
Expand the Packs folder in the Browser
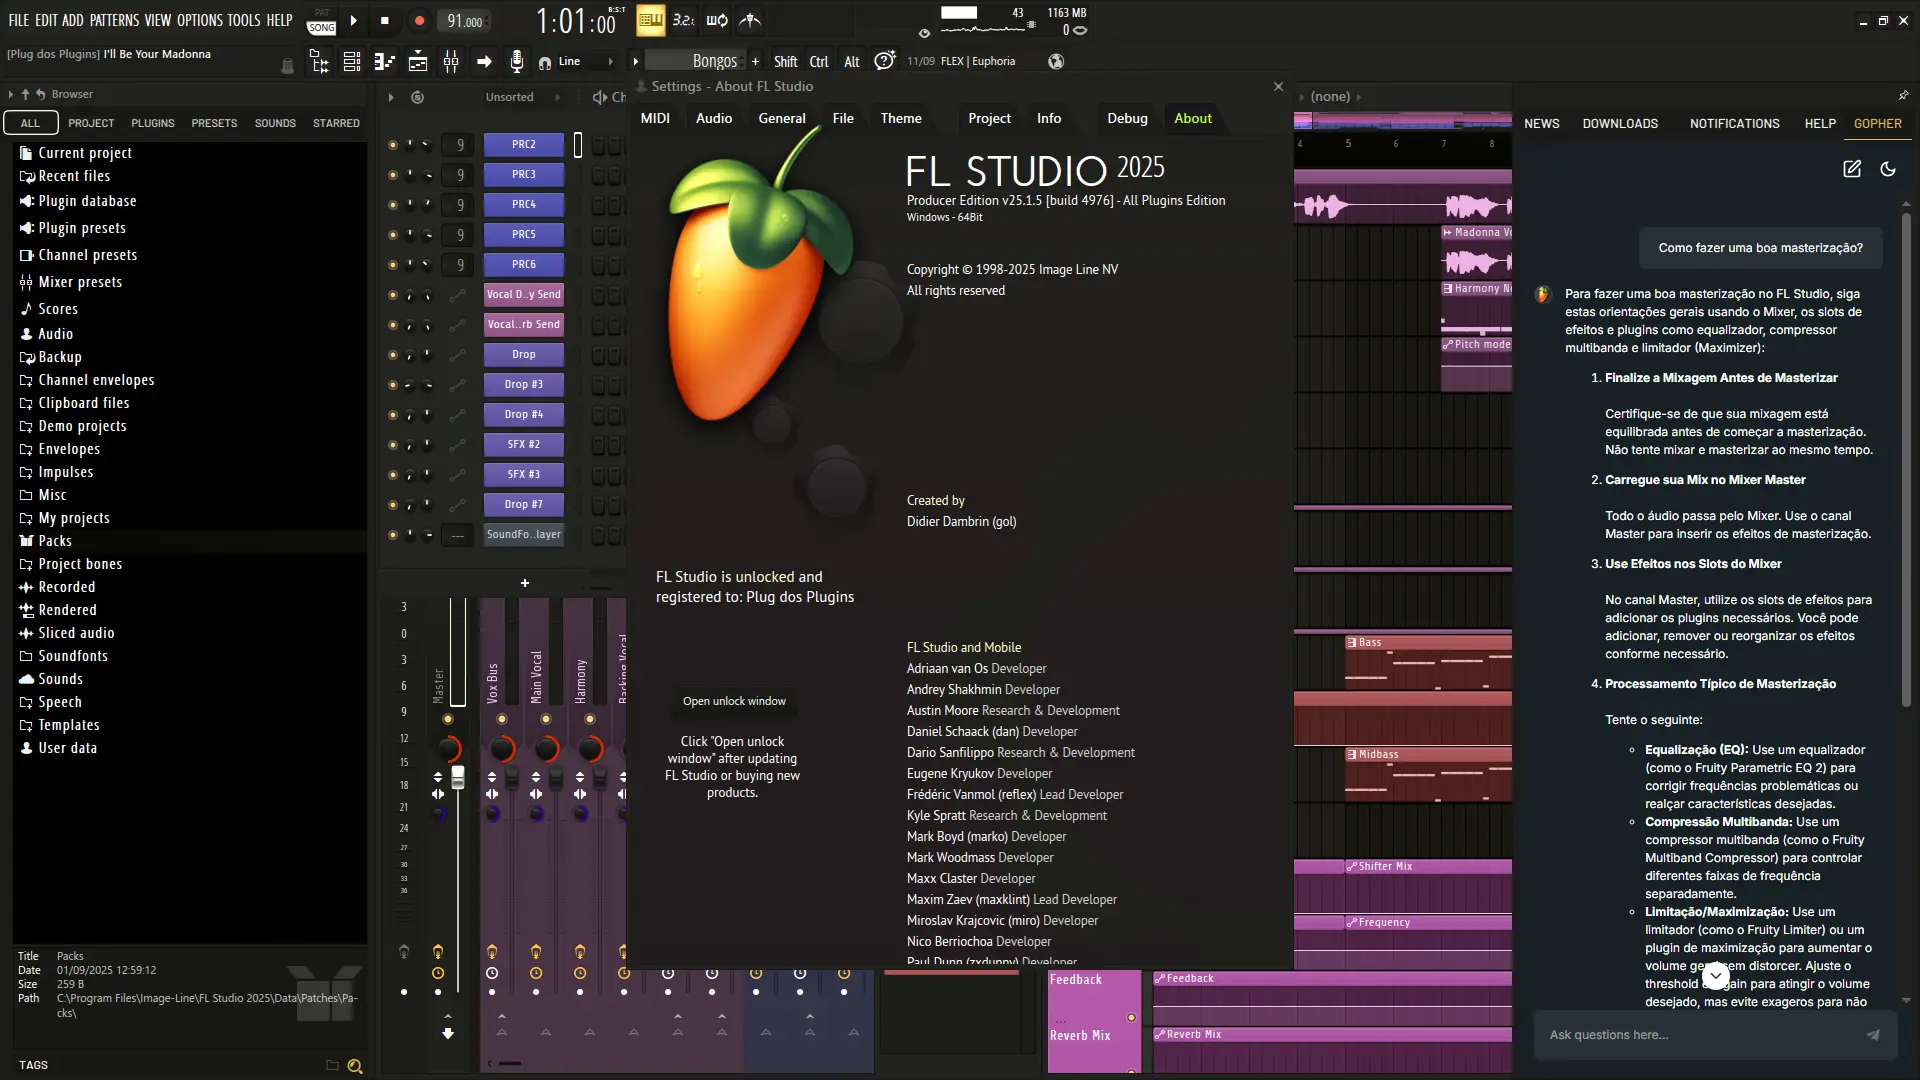pyautogui.click(x=53, y=540)
